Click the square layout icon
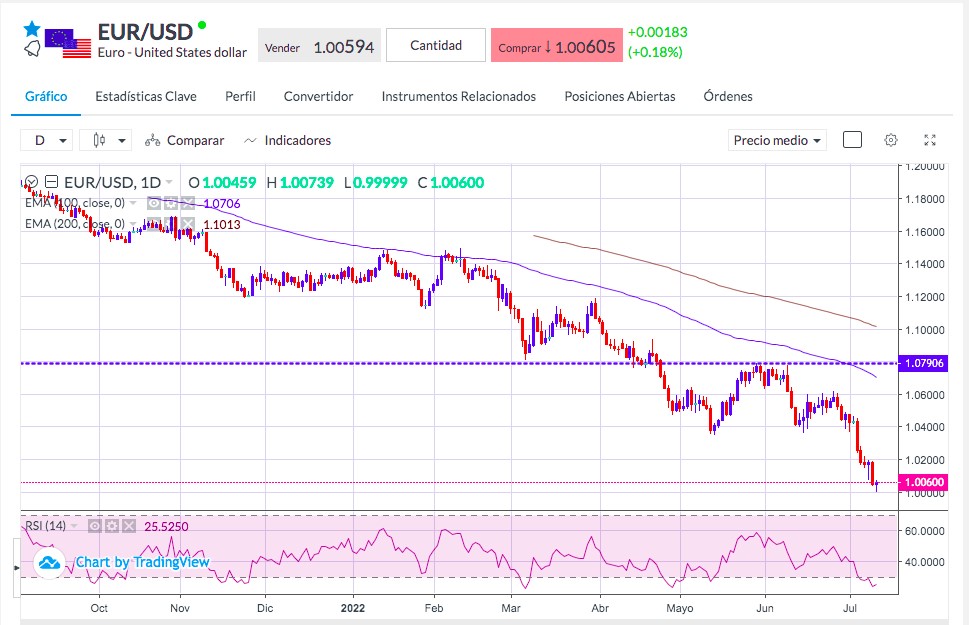 [852, 140]
